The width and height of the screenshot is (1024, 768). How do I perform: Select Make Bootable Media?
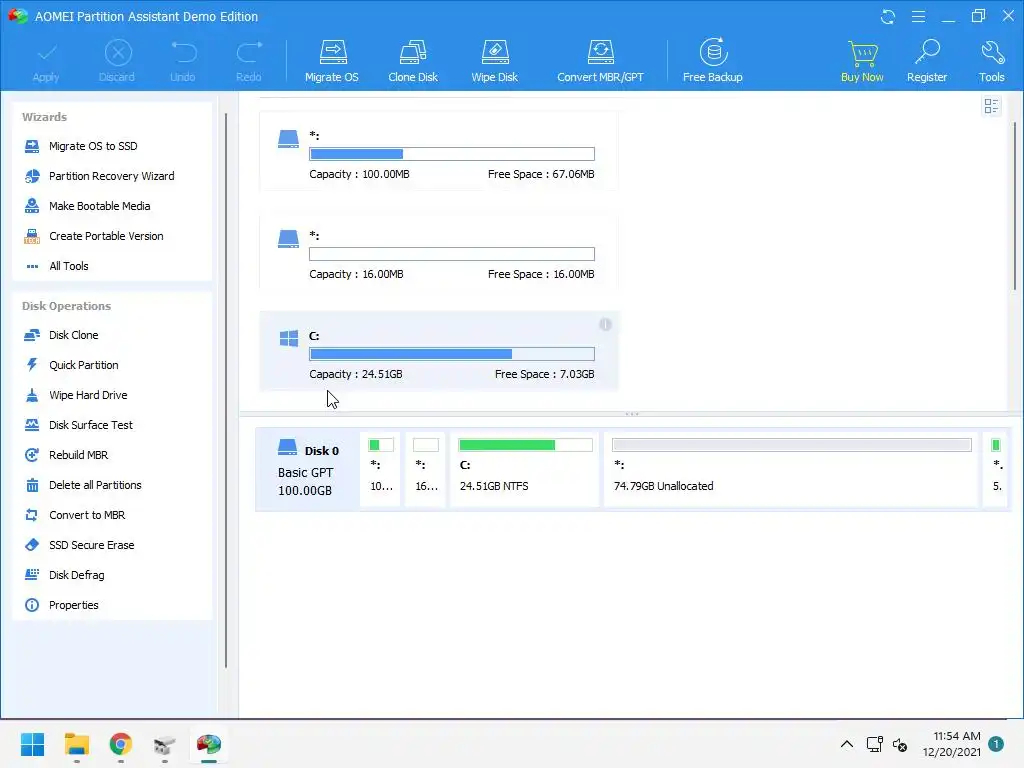pyautogui.click(x=99, y=206)
